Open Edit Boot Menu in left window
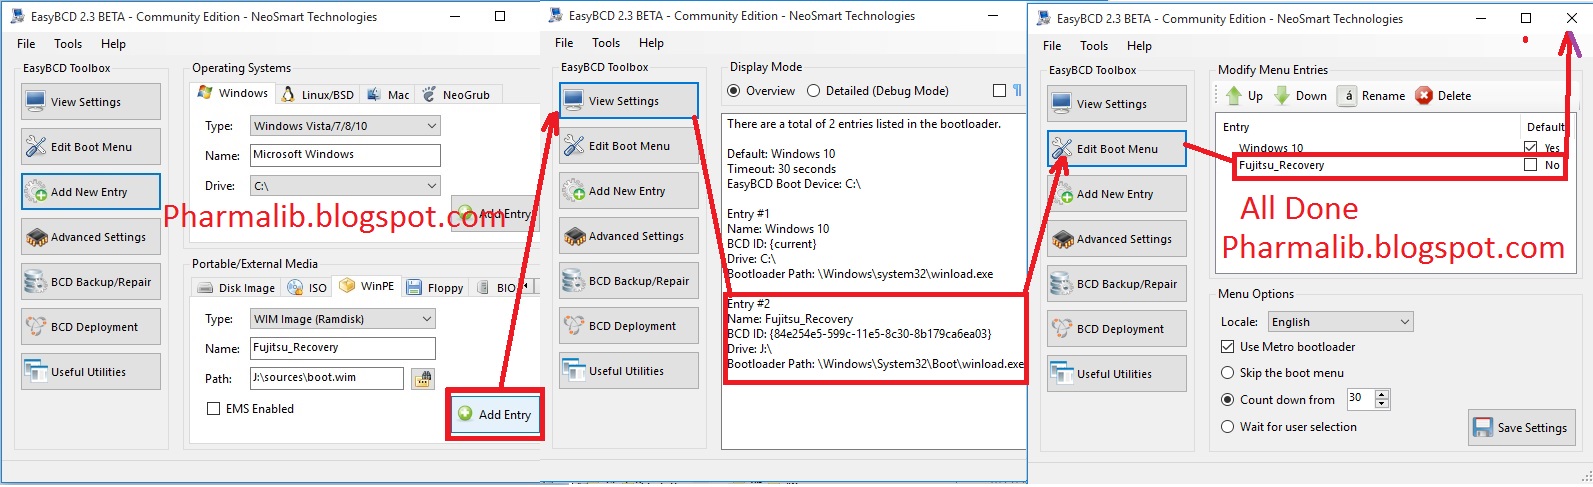The image size is (1593, 487). point(91,147)
